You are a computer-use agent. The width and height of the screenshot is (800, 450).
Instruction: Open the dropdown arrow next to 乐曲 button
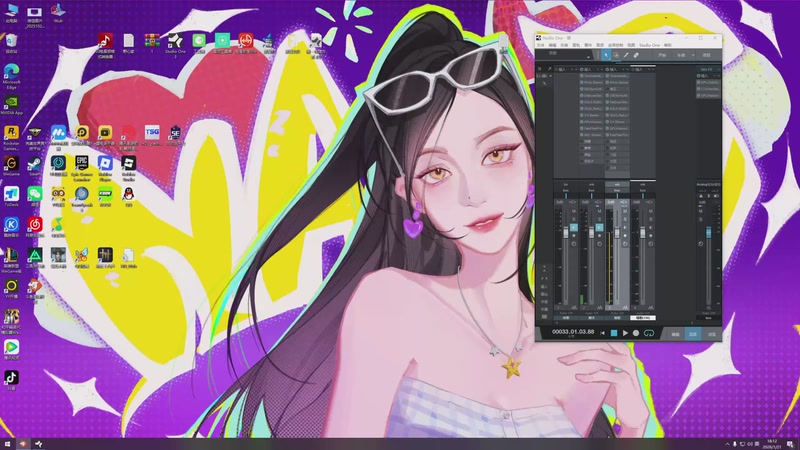(x=693, y=55)
